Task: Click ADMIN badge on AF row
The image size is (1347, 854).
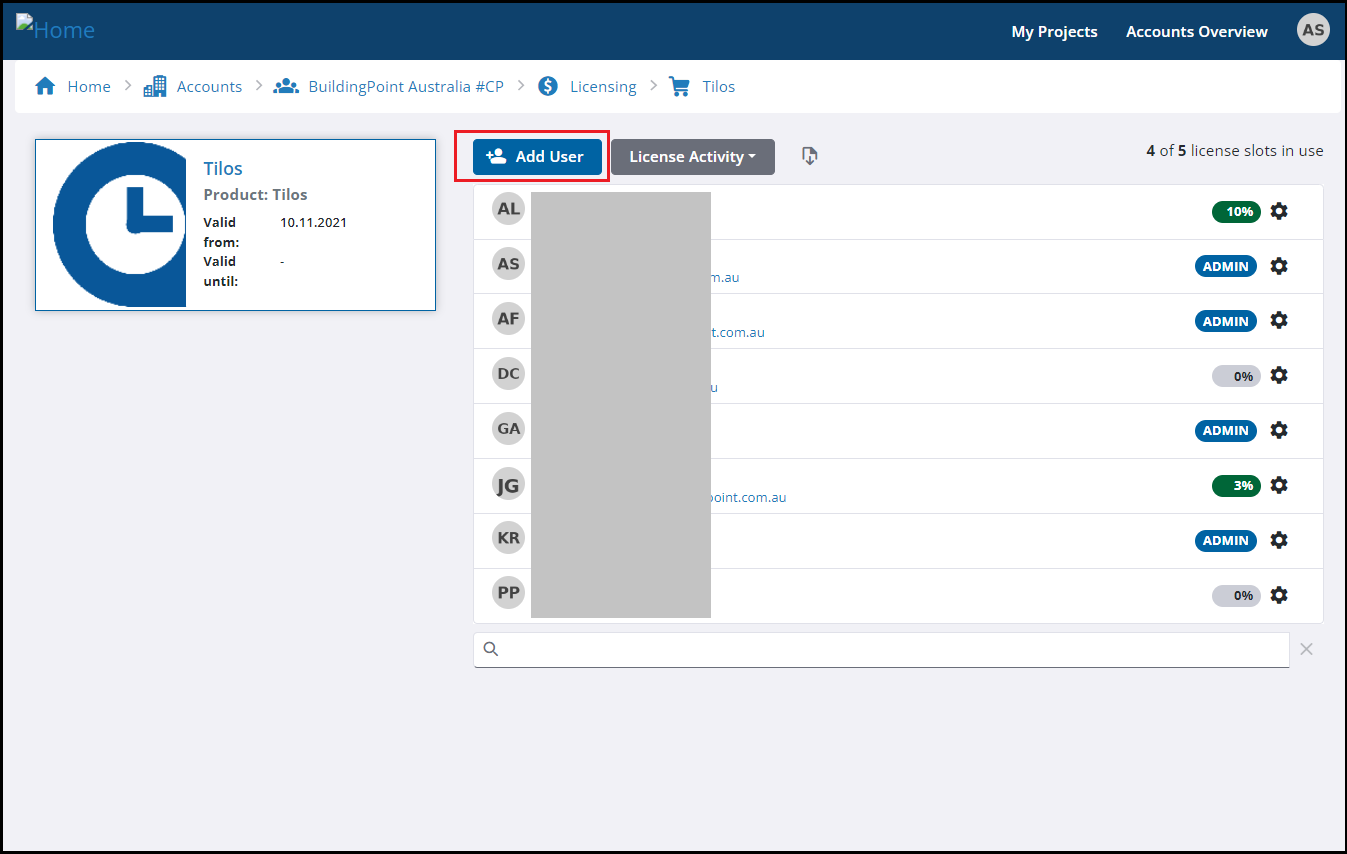Action: [1226, 321]
